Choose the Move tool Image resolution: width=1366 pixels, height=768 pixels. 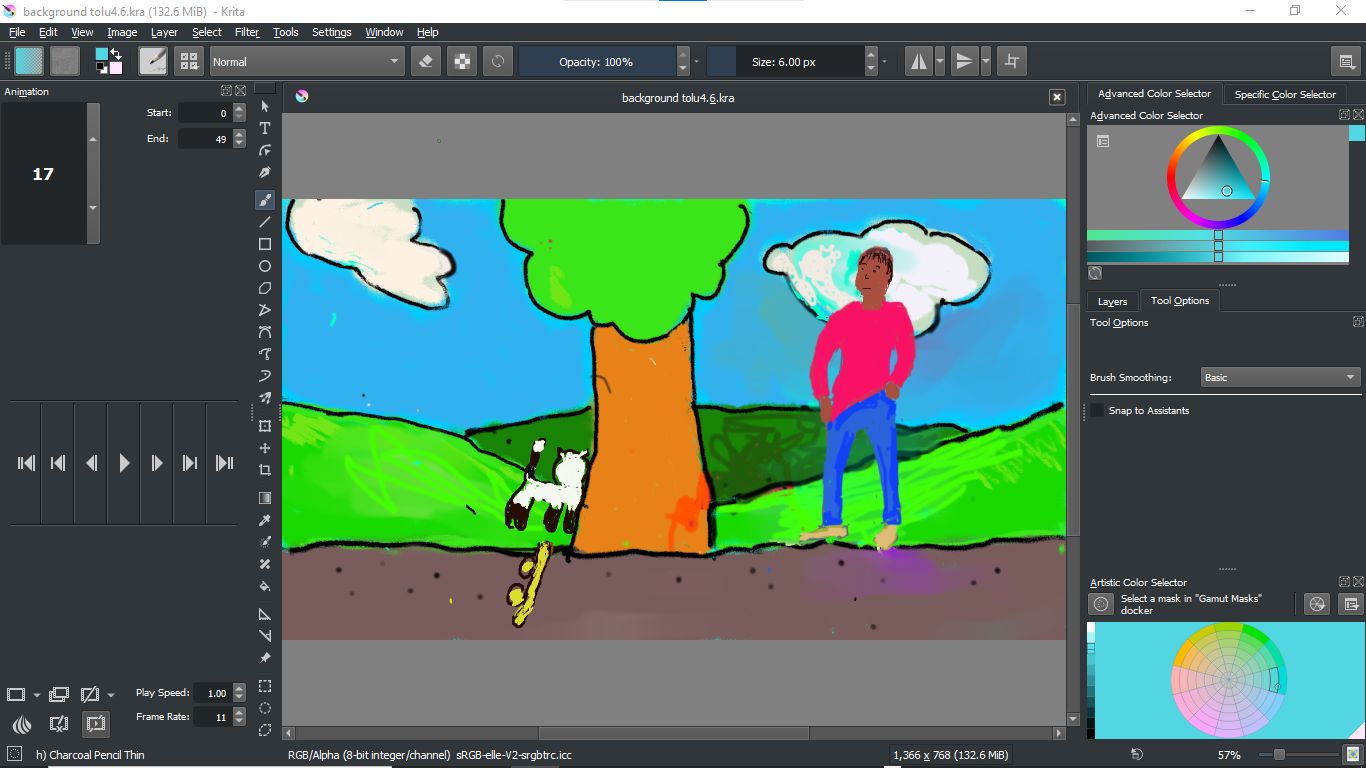tap(265, 448)
